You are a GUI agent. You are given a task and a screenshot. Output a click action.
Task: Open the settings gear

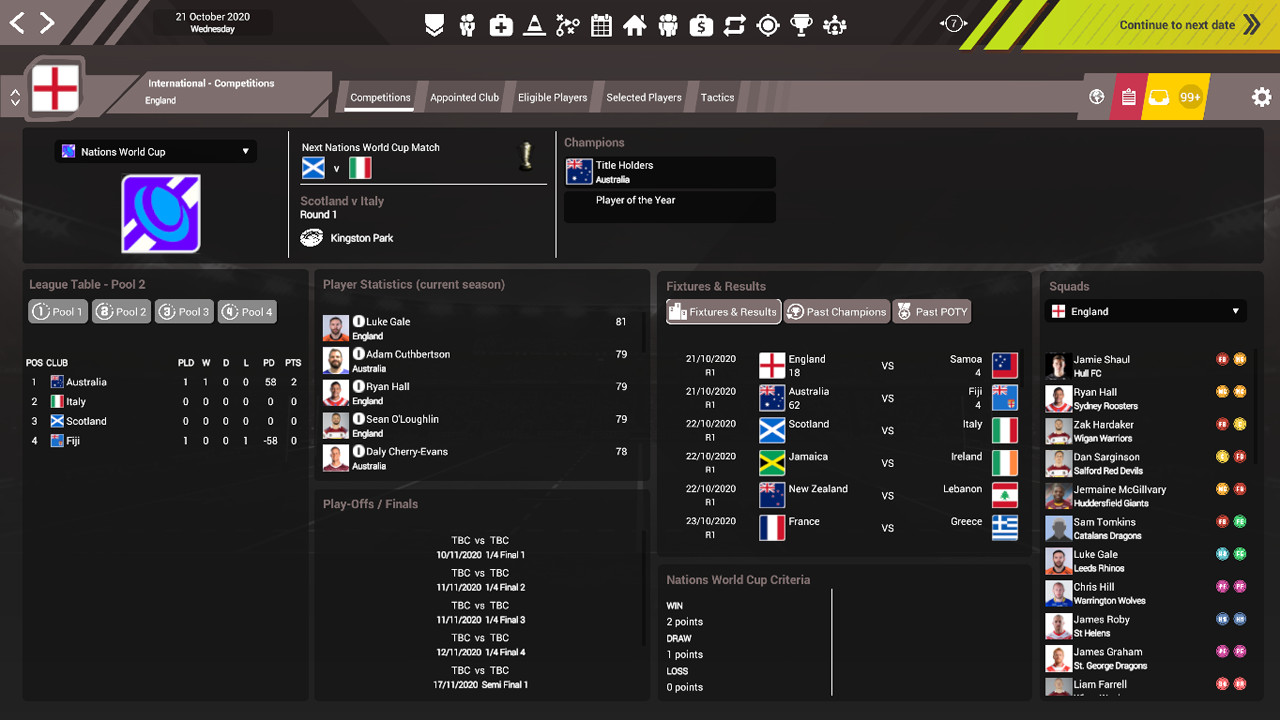1261,97
